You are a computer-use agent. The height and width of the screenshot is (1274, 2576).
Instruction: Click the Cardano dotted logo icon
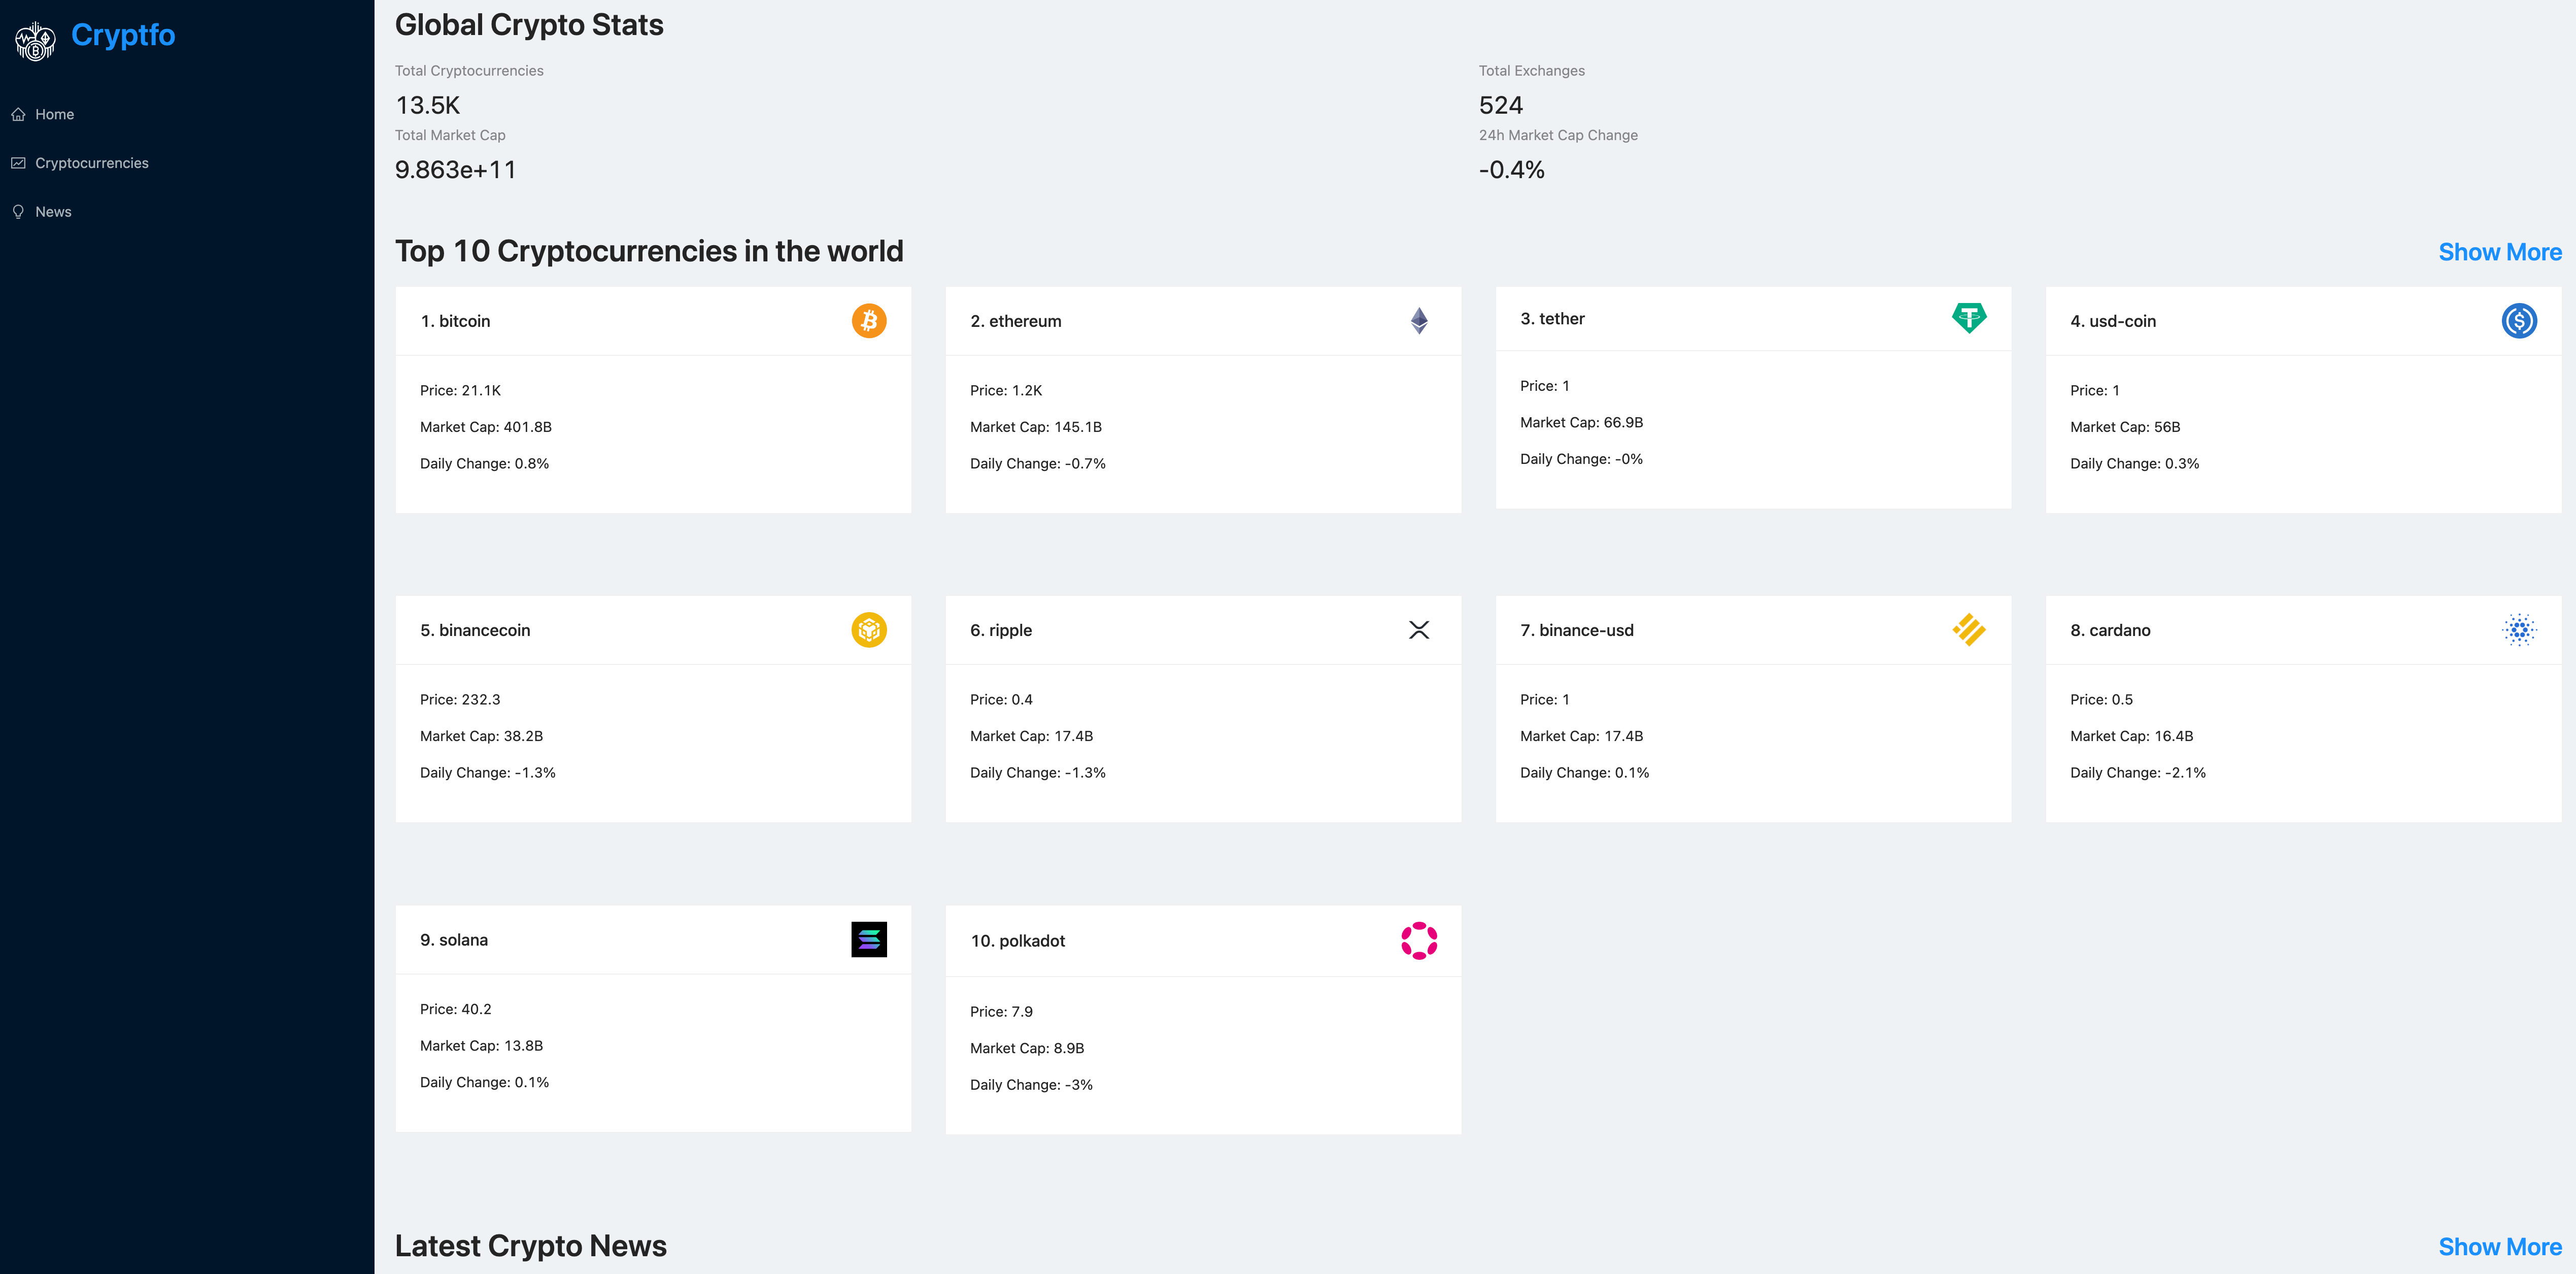(x=2518, y=630)
